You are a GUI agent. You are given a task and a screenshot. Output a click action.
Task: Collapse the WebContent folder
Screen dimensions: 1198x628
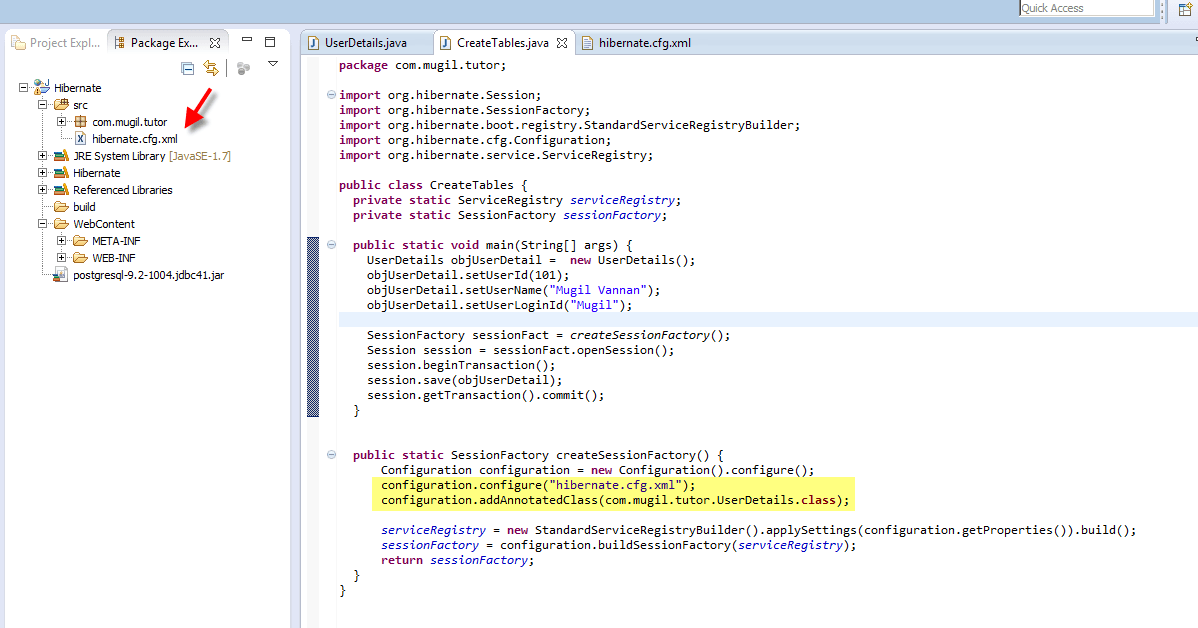pos(41,223)
